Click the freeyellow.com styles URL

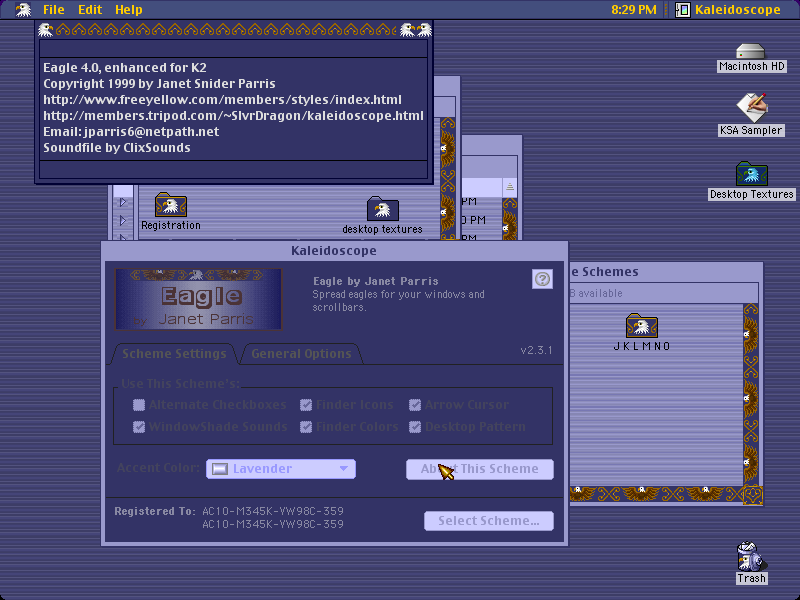point(222,99)
